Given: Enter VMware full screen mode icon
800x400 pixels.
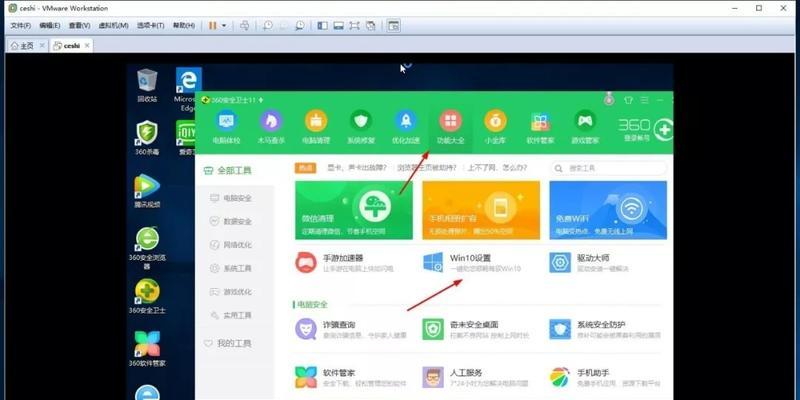Looking at the screenshot, I should (355, 25).
